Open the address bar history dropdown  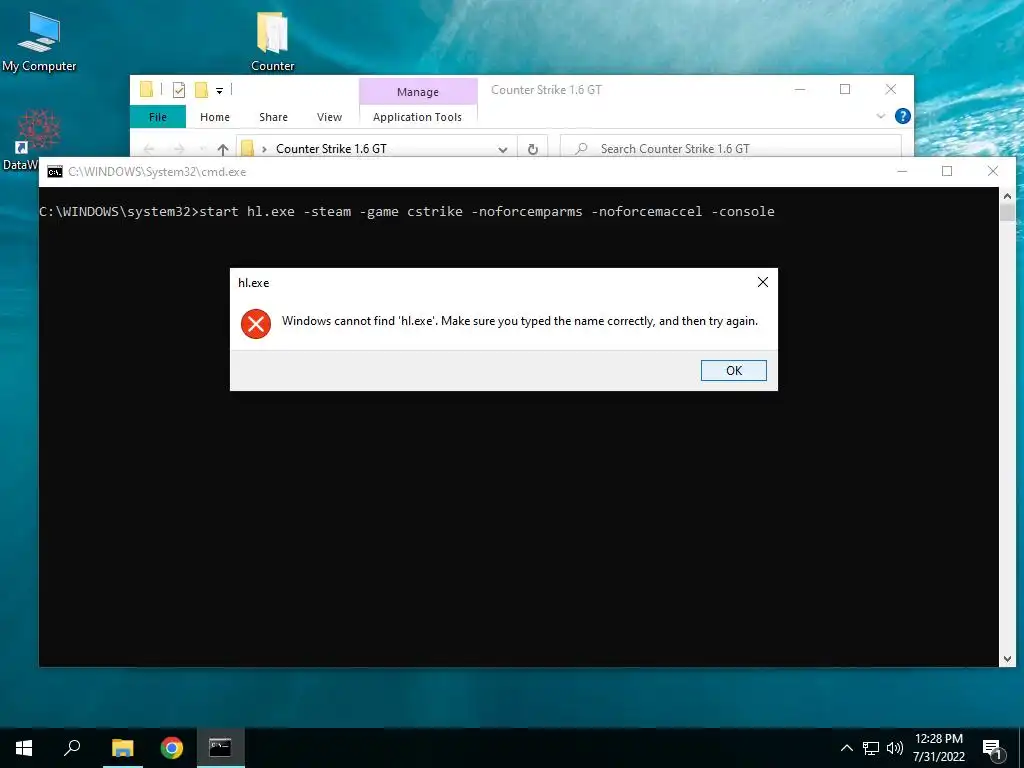502,150
